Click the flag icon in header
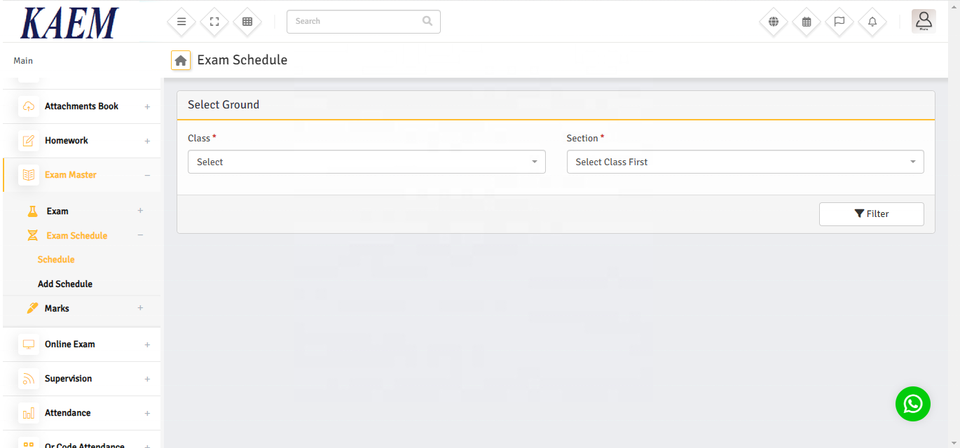960x448 pixels. point(839,22)
